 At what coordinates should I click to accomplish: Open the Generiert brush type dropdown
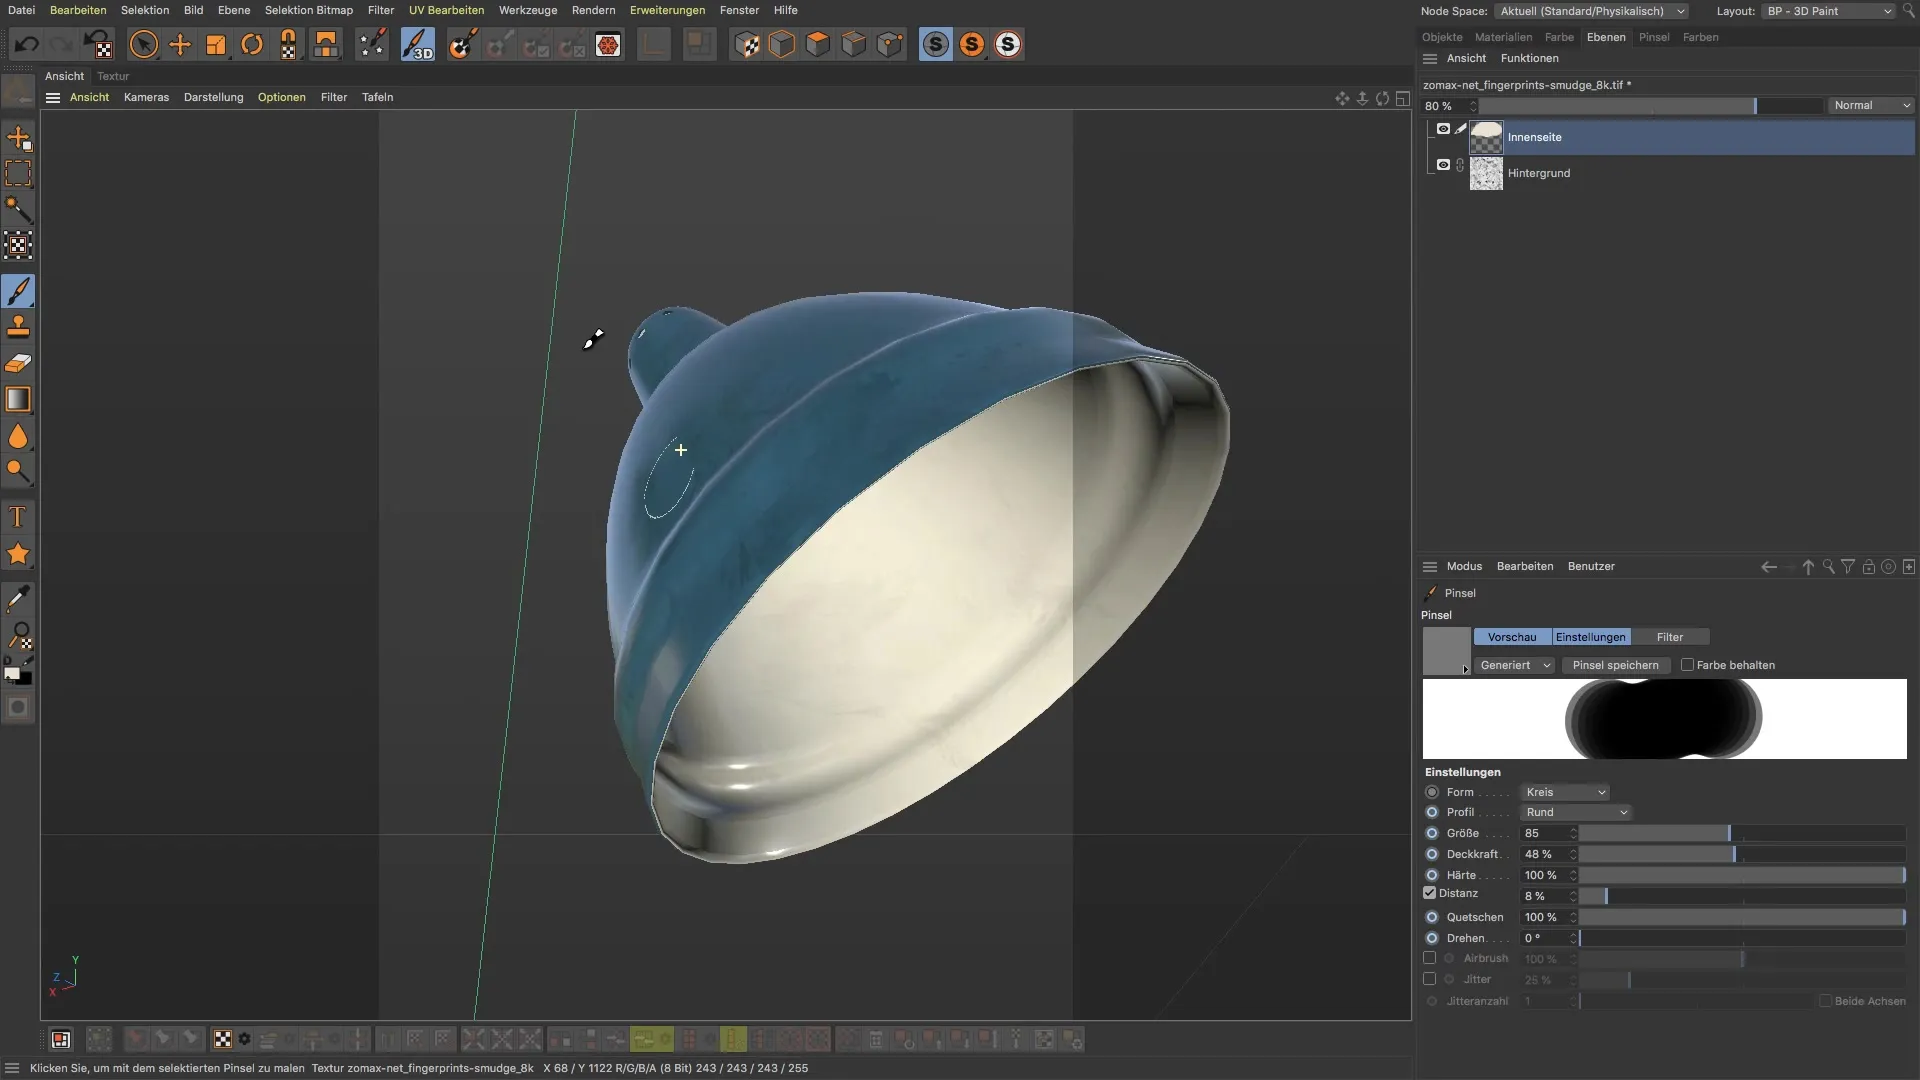pos(1514,665)
